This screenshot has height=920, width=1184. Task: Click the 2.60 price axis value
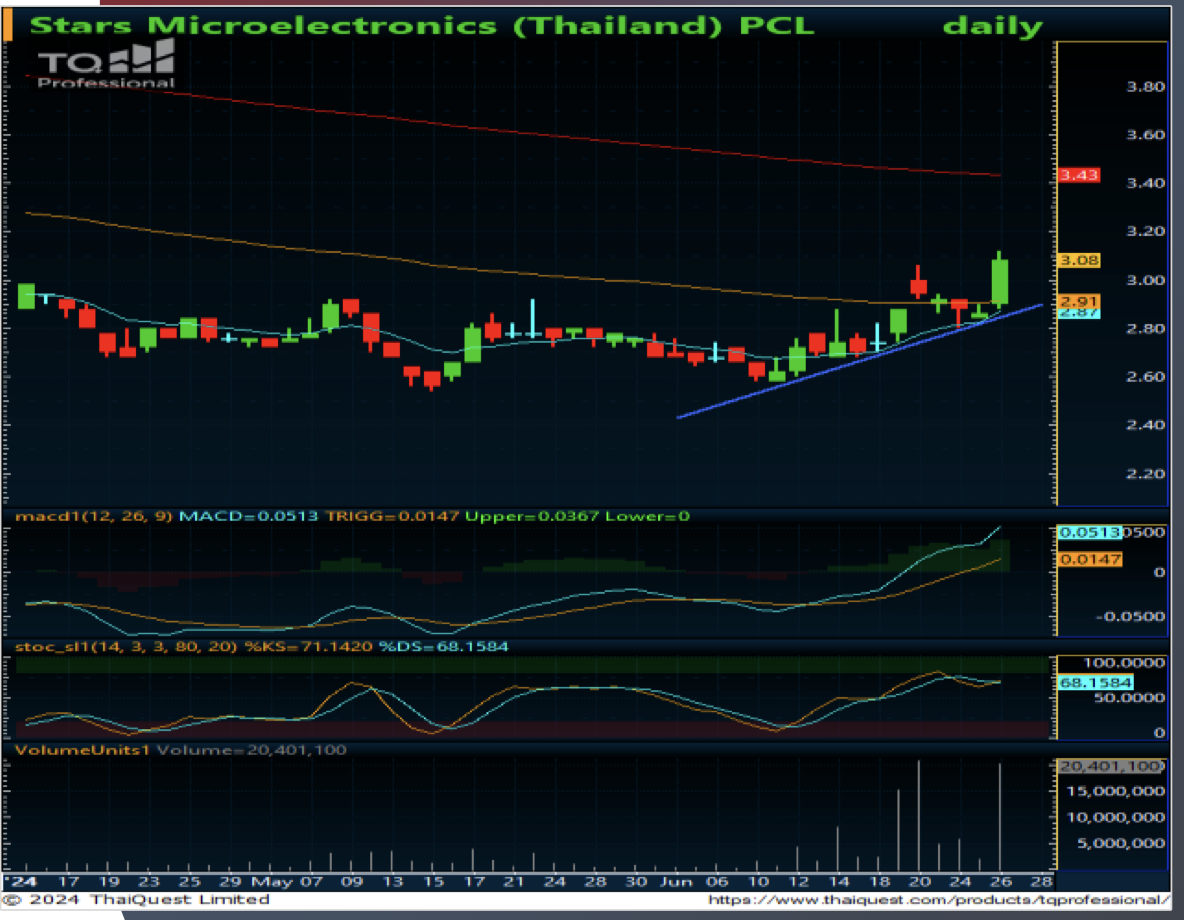1145,377
